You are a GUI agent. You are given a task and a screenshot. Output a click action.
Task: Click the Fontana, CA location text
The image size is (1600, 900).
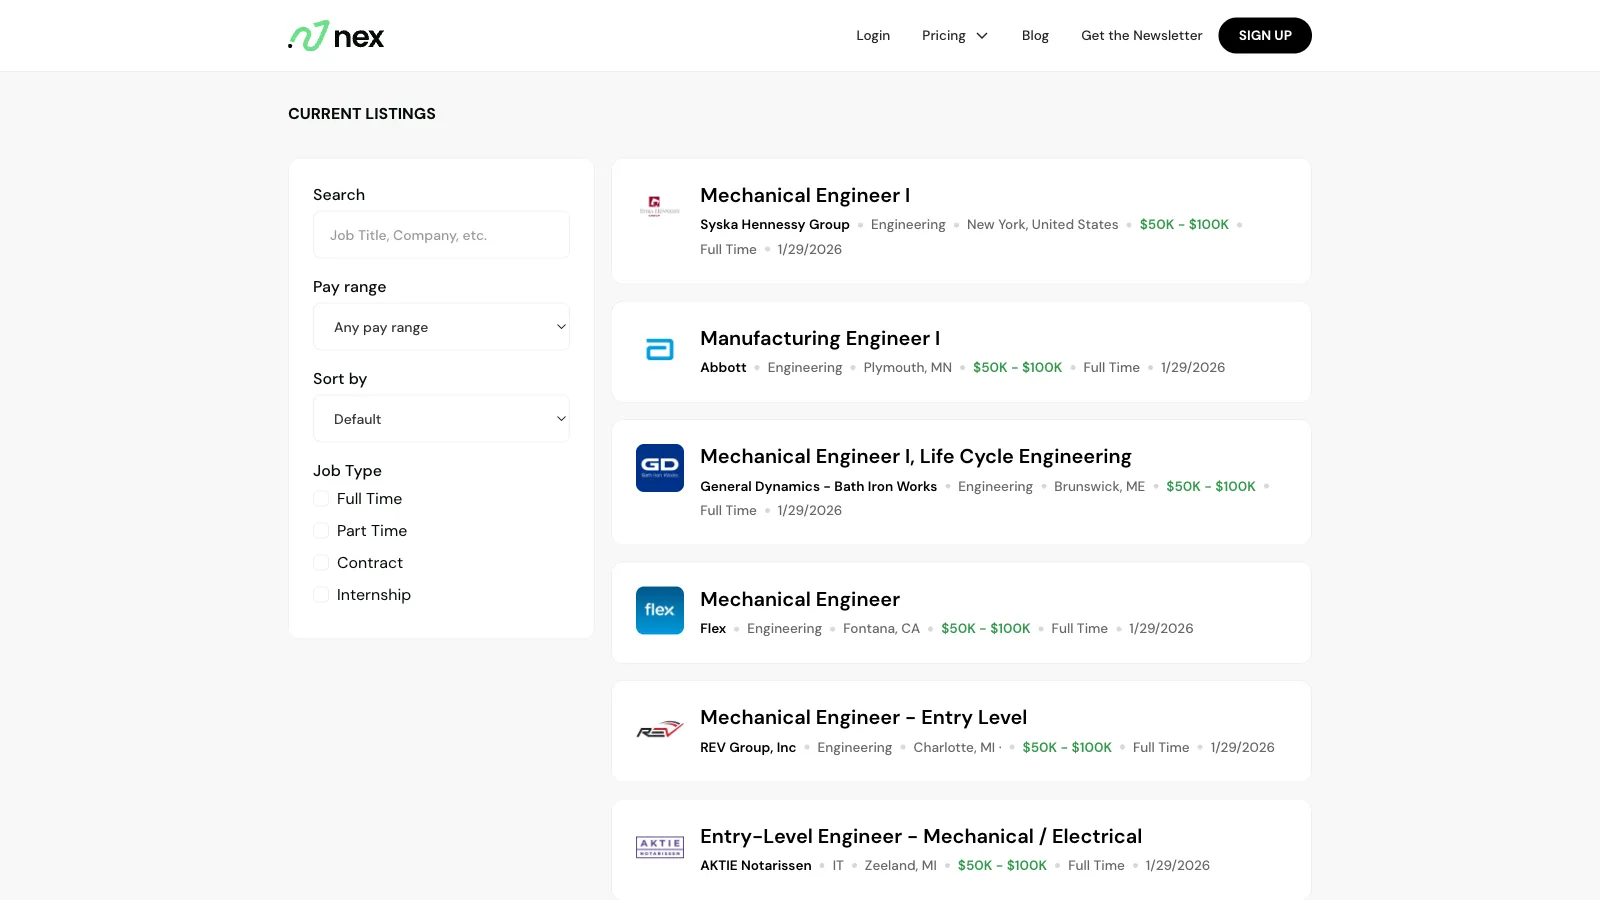click(x=881, y=629)
